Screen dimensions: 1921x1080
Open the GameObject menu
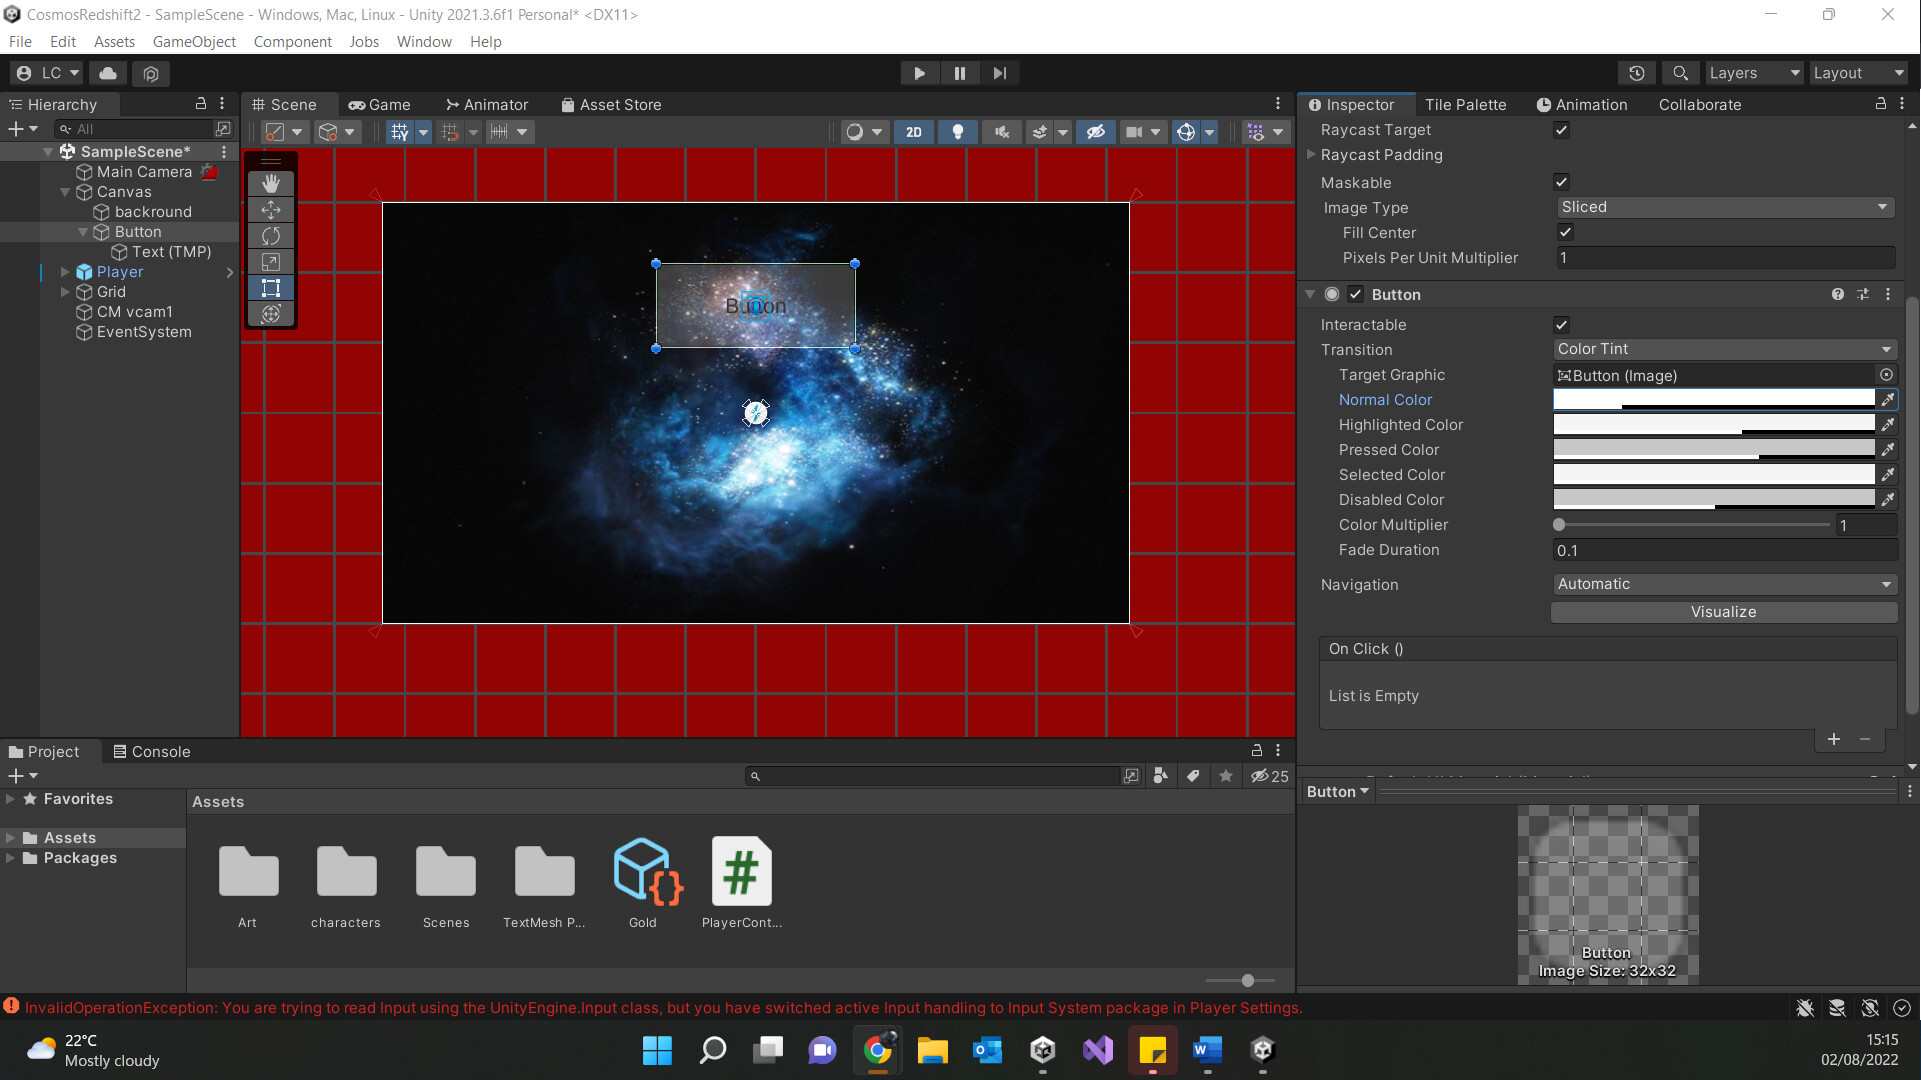pos(194,41)
